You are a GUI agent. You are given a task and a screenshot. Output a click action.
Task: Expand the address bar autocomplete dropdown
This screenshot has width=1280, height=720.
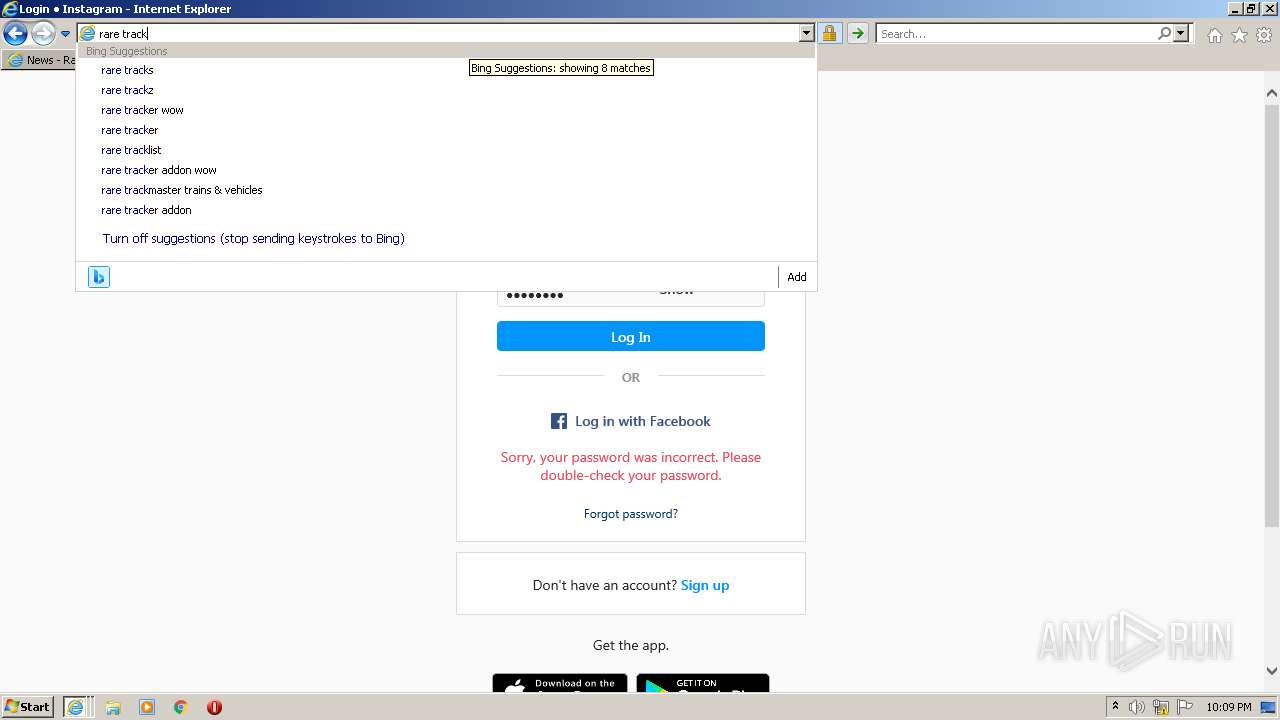(x=806, y=33)
